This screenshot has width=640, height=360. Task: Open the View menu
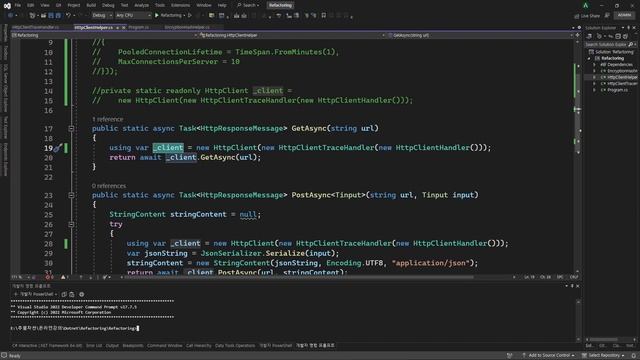click(45, 5)
